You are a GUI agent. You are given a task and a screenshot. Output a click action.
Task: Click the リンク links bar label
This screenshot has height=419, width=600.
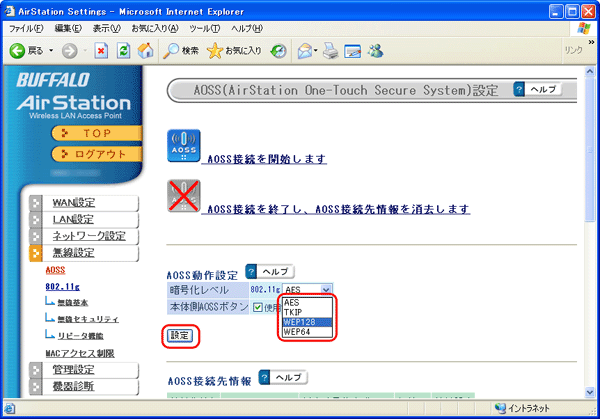(x=573, y=50)
